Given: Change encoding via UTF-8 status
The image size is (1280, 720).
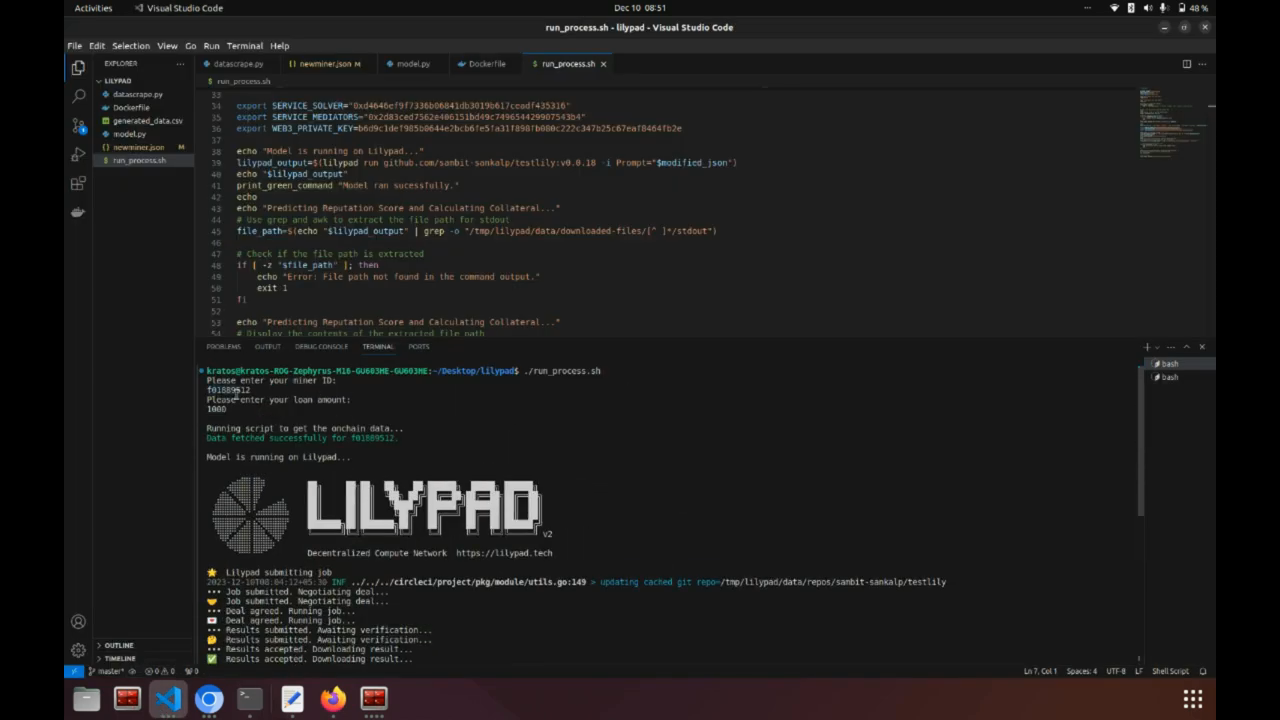Looking at the screenshot, I should (1116, 671).
